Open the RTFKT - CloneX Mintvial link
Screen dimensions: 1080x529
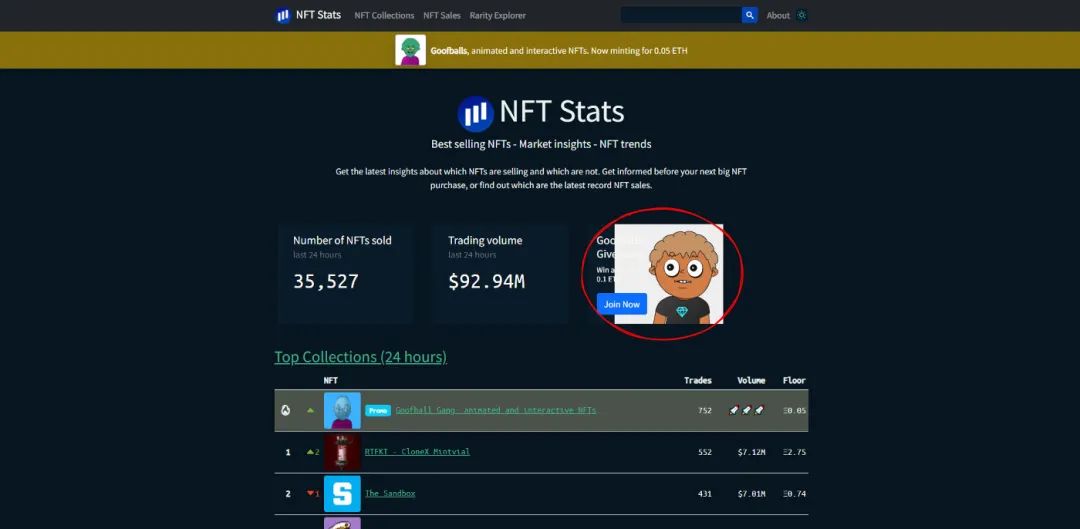417,452
